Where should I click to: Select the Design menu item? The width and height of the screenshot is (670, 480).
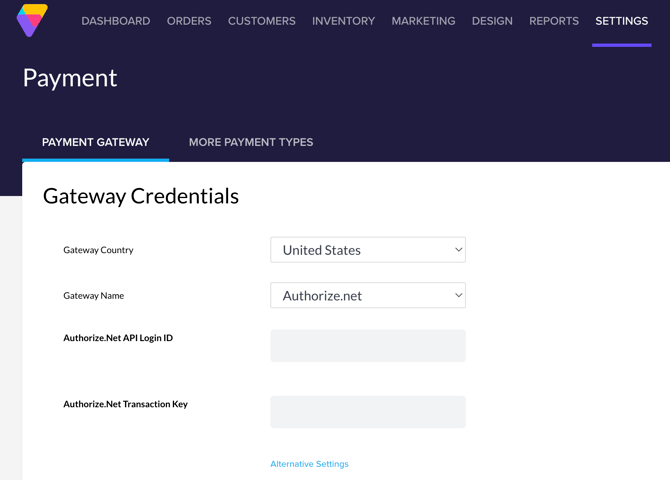492,21
